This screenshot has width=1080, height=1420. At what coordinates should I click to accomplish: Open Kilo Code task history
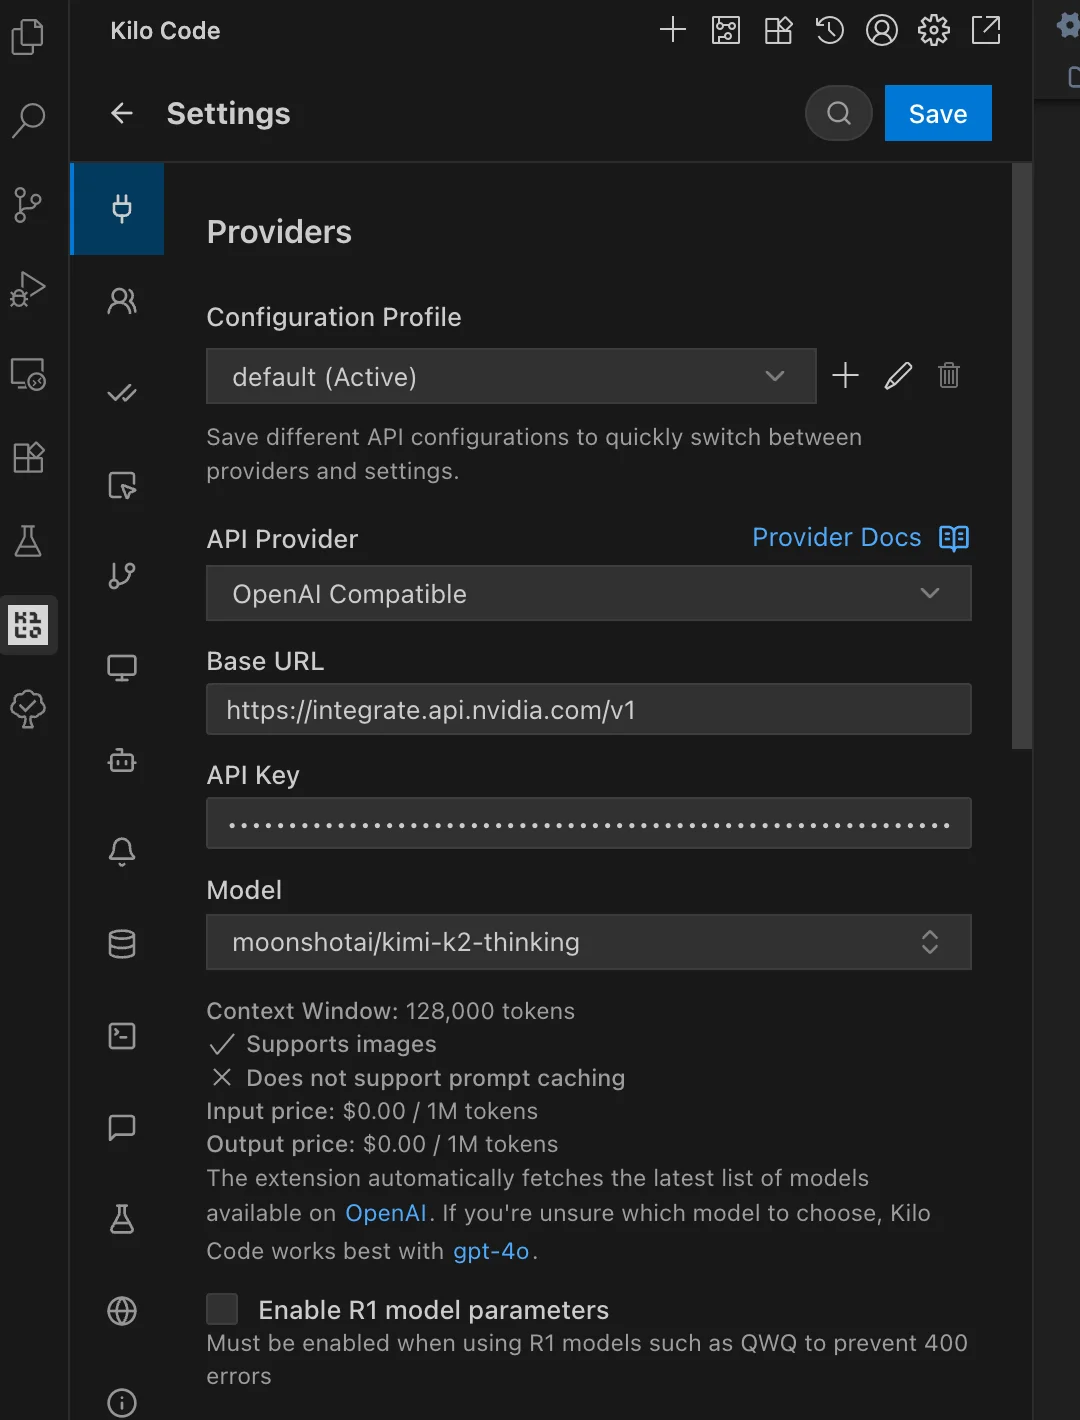click(829, 30)
